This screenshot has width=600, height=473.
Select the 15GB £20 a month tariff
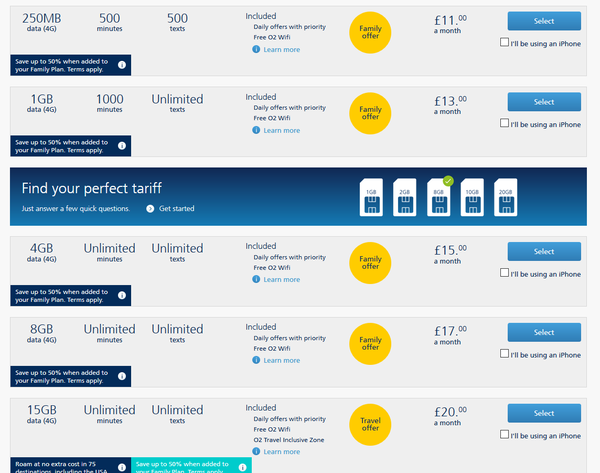click(x=544, y=413)
